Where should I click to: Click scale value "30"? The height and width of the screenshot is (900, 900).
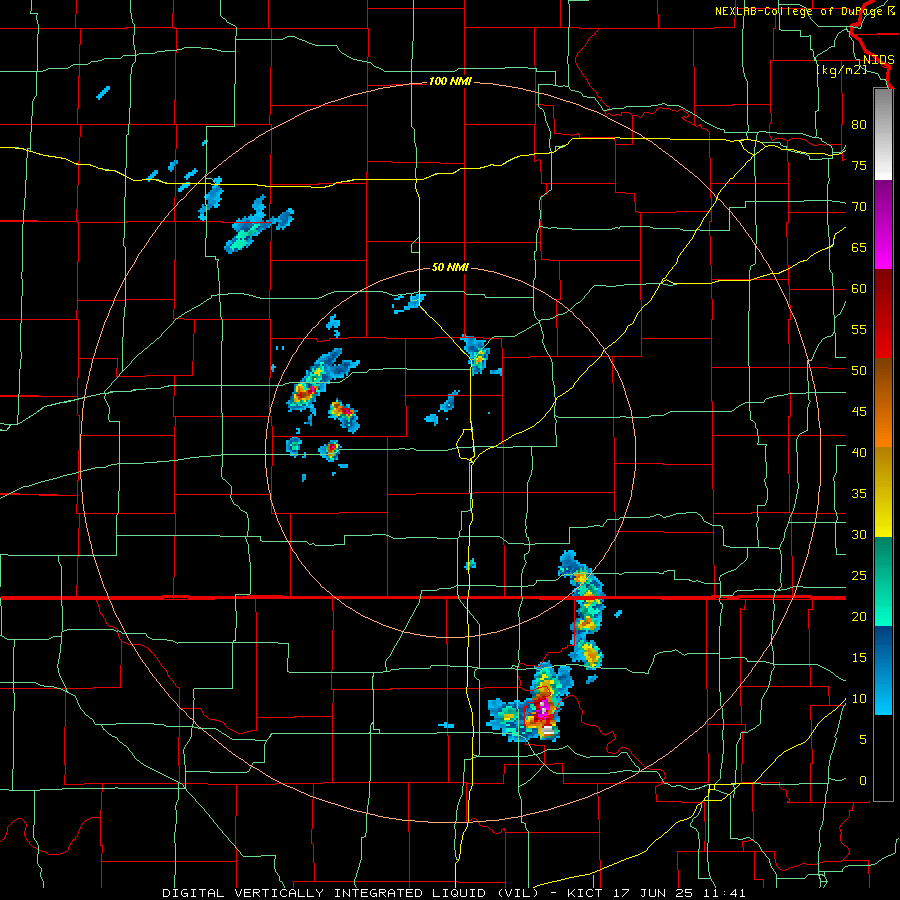pos(859,534)
